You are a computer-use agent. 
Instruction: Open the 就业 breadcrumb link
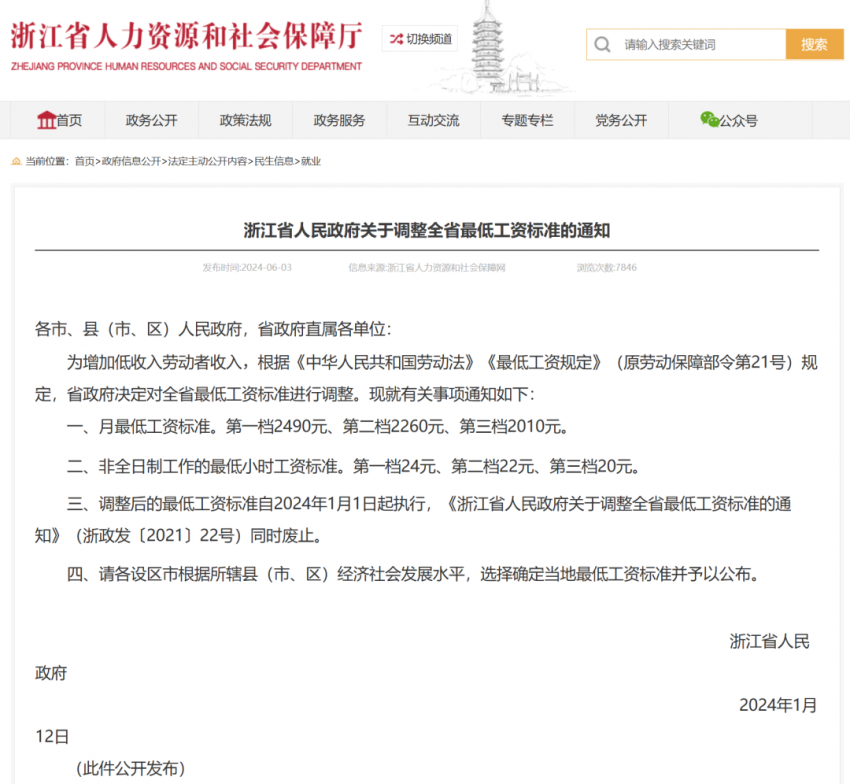311,161
